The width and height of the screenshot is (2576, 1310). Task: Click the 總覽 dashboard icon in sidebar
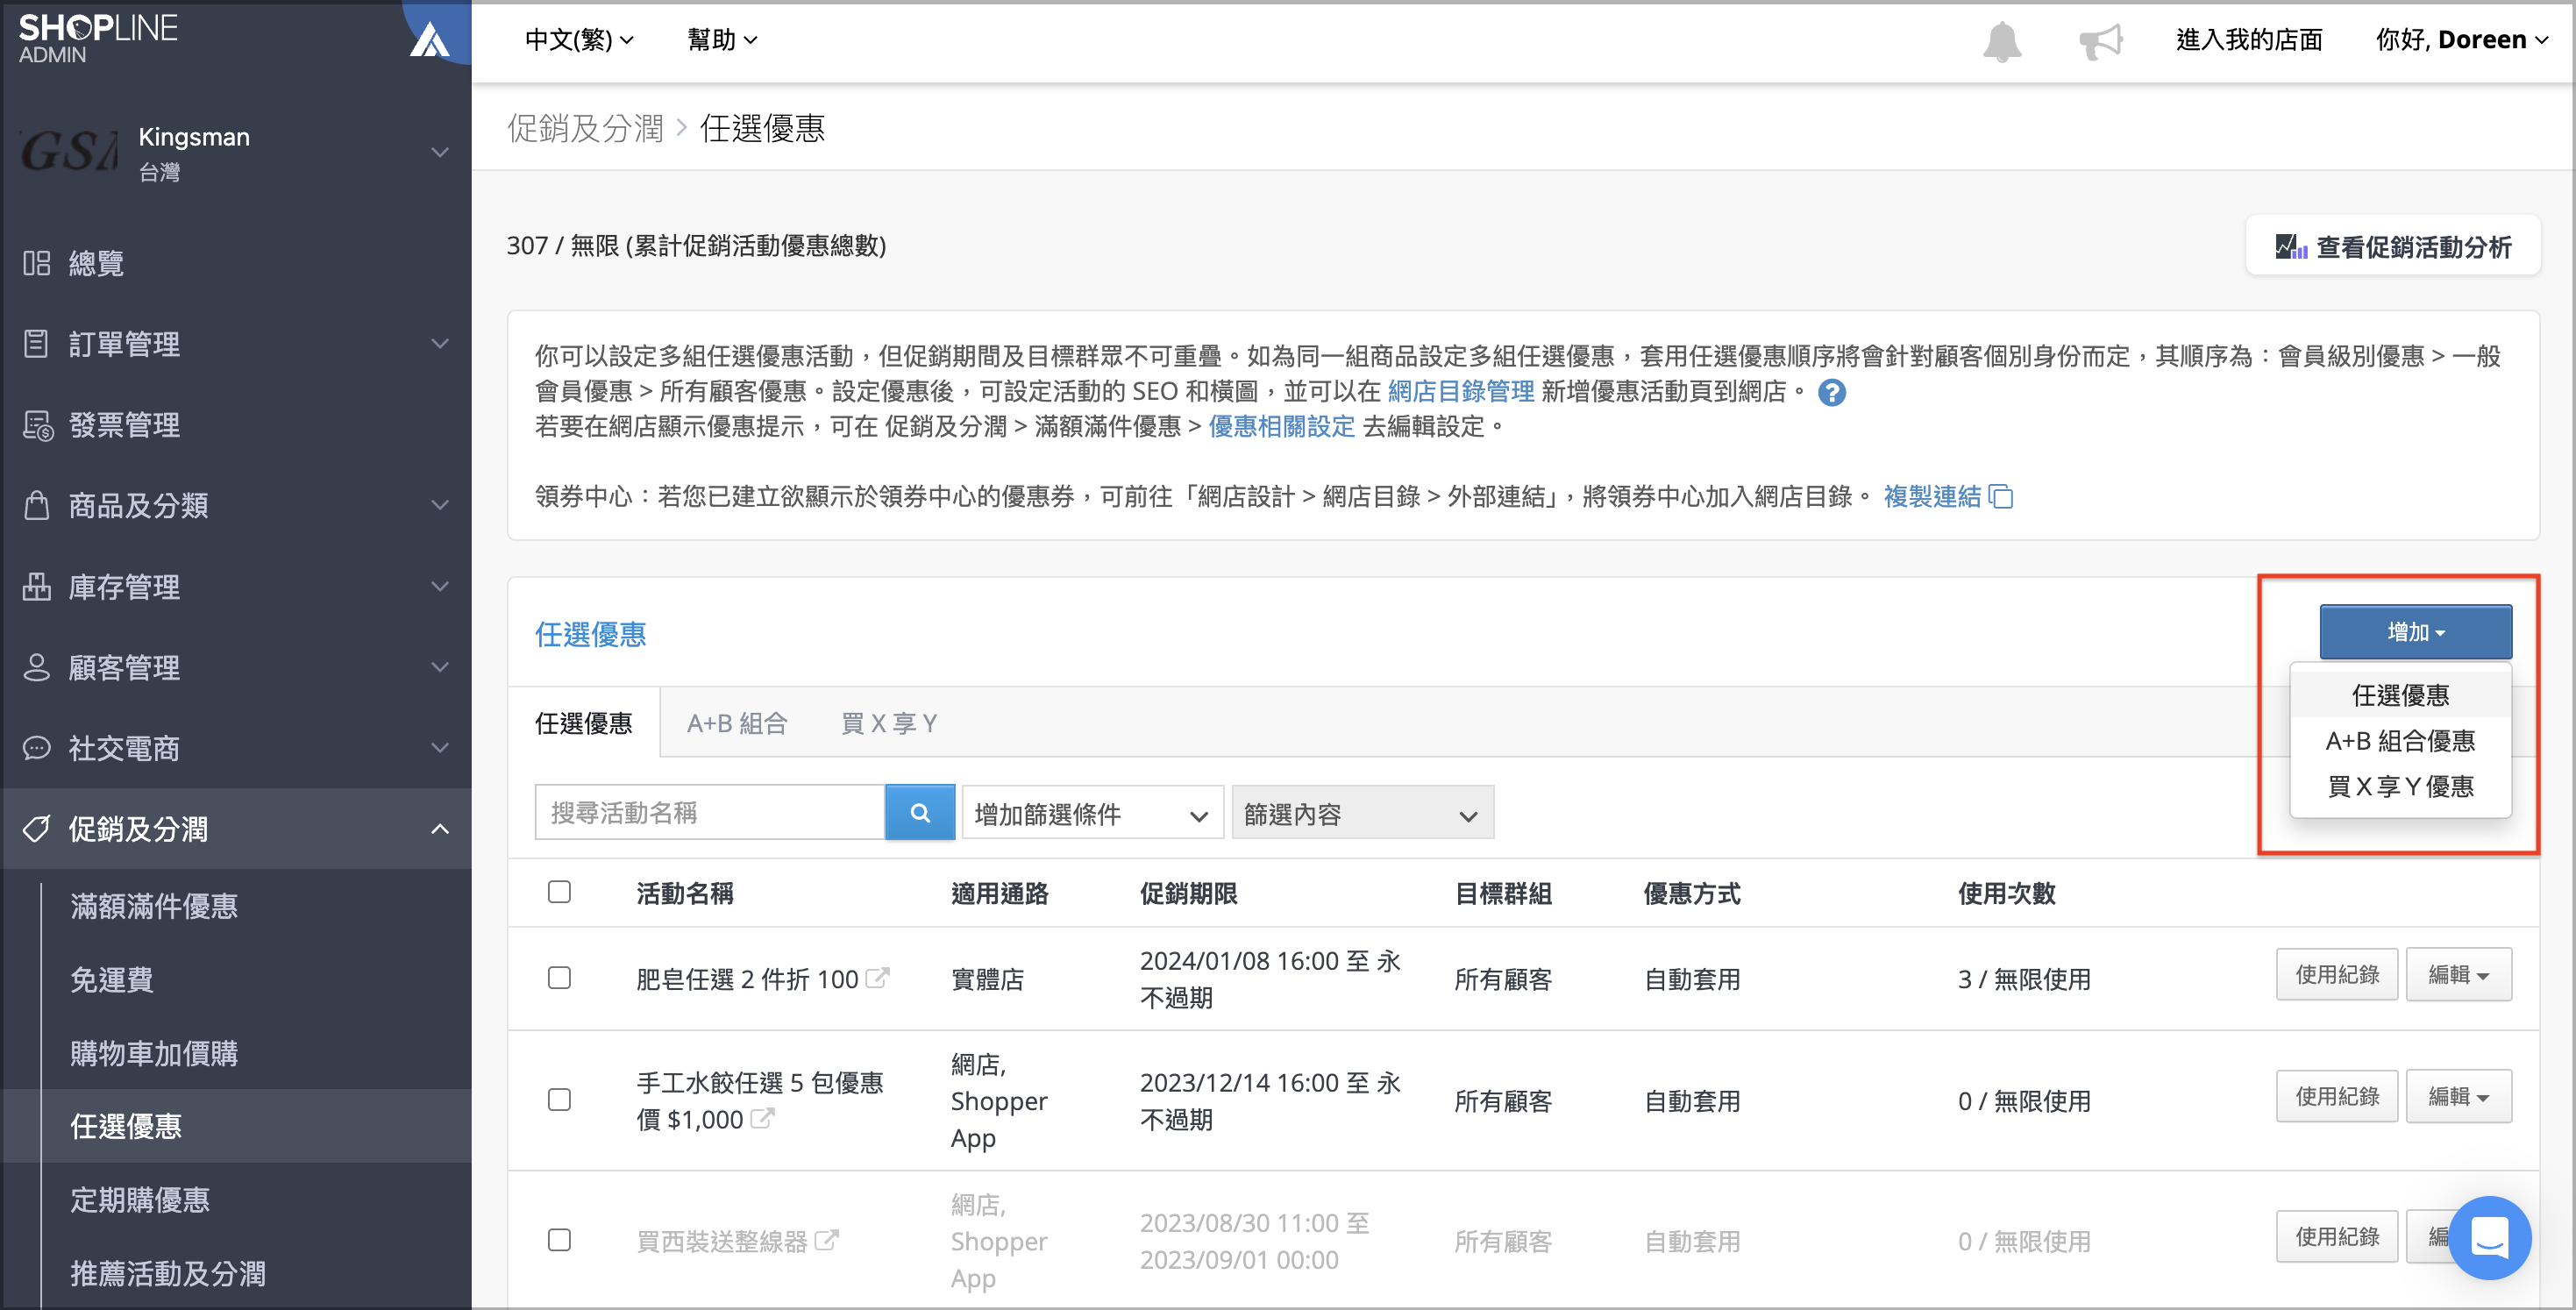(37, 263)
